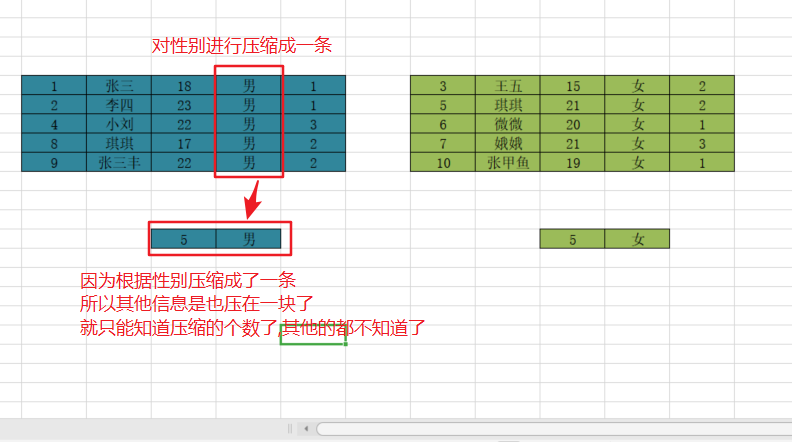Screen dimensions: 792x442
Task: Select the 男 cell in 张三 row
Action: point(249,85)
